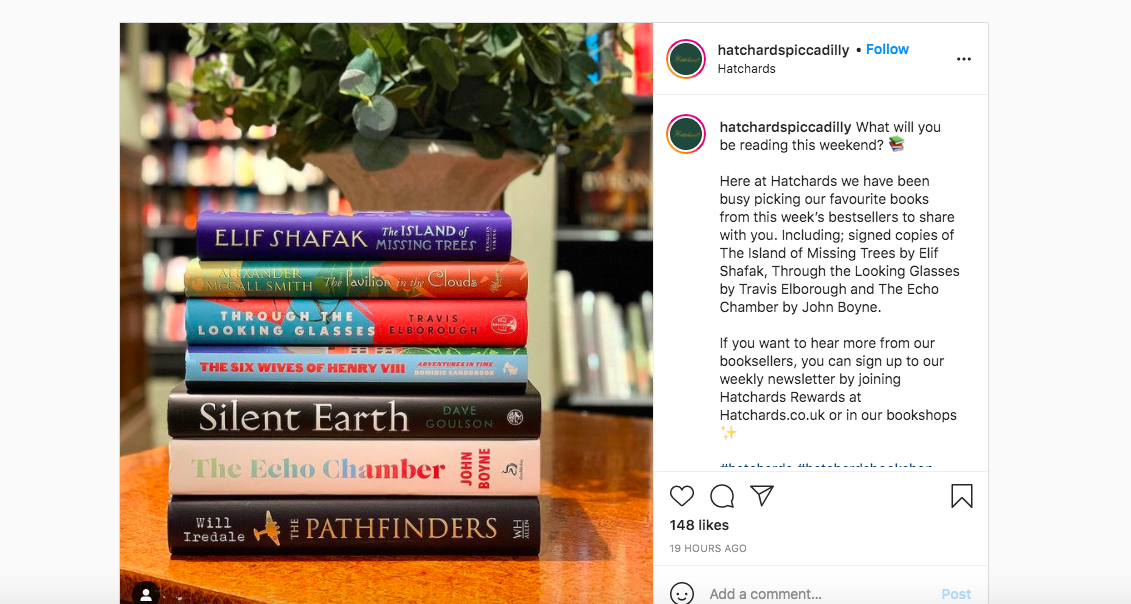Viewport: 1131px width, 604px height.
Task: Follow hatchardspiccadilly
Action: coord(887,49)
